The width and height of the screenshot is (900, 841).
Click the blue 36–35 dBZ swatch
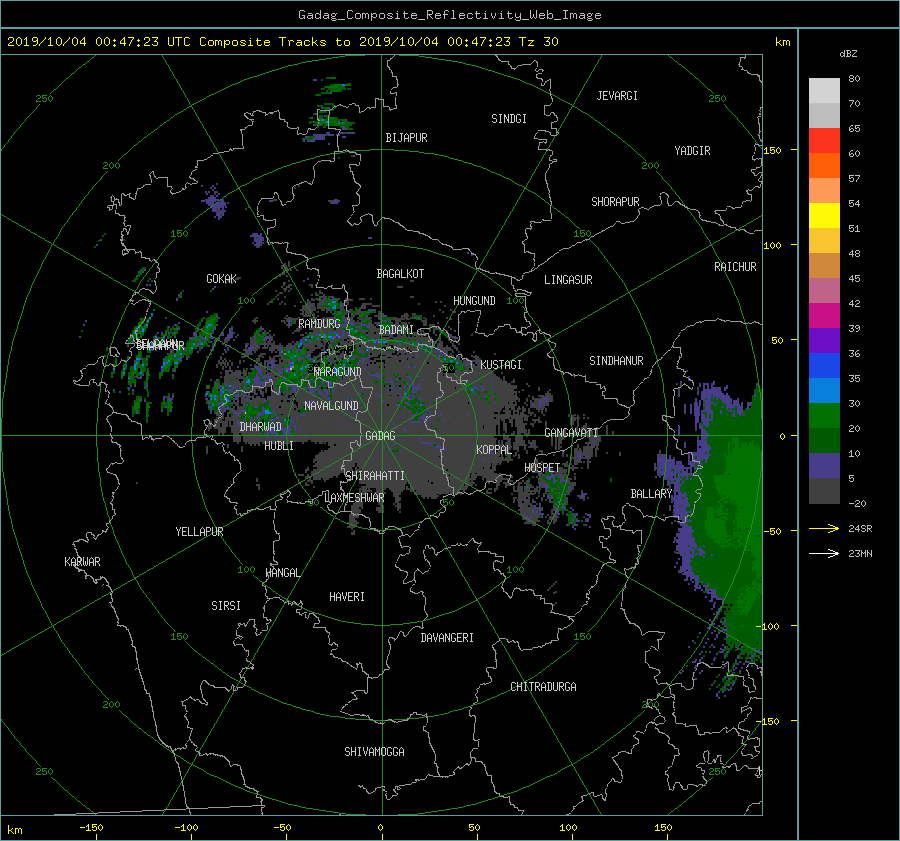824,365
